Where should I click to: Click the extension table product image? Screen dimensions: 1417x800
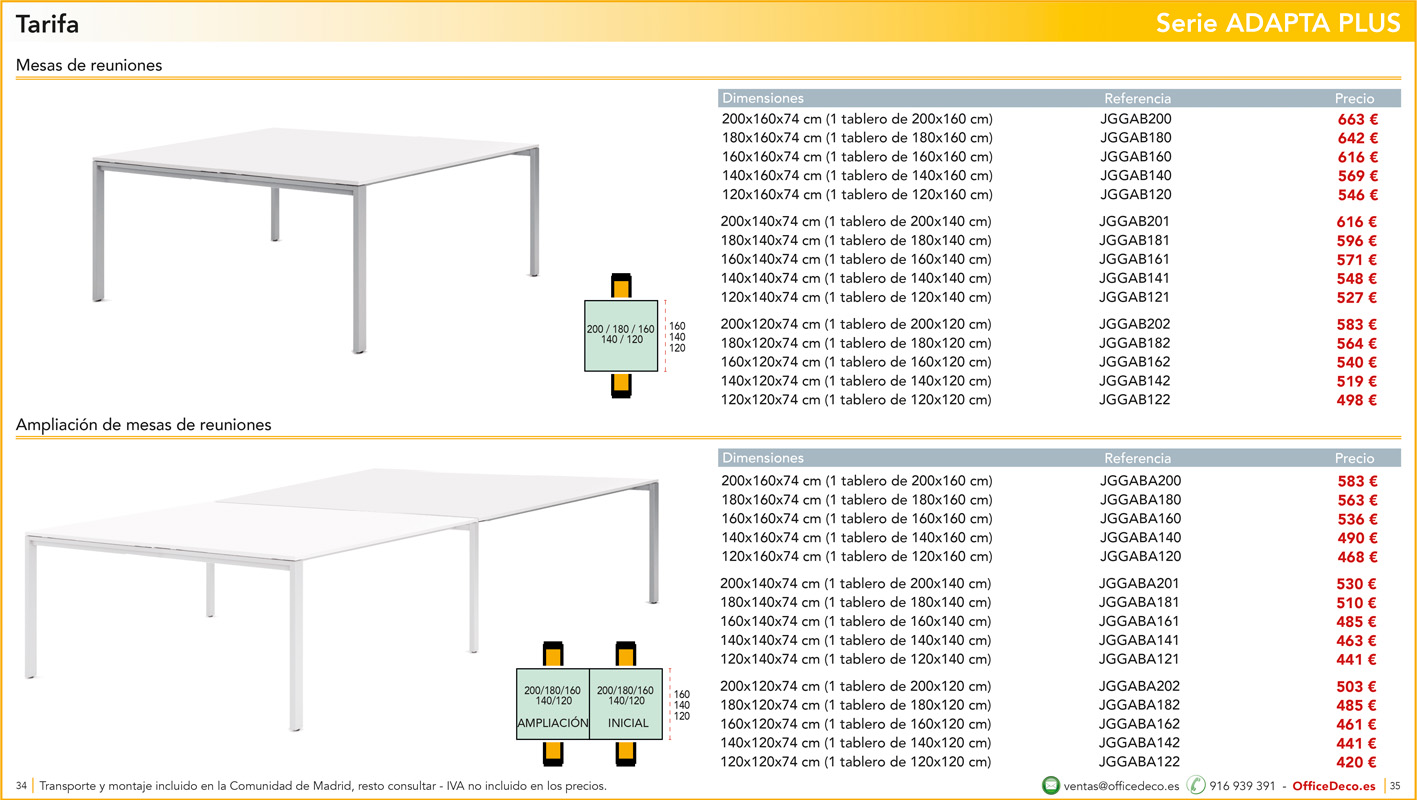pyautogui.click(x=342, y=598)
